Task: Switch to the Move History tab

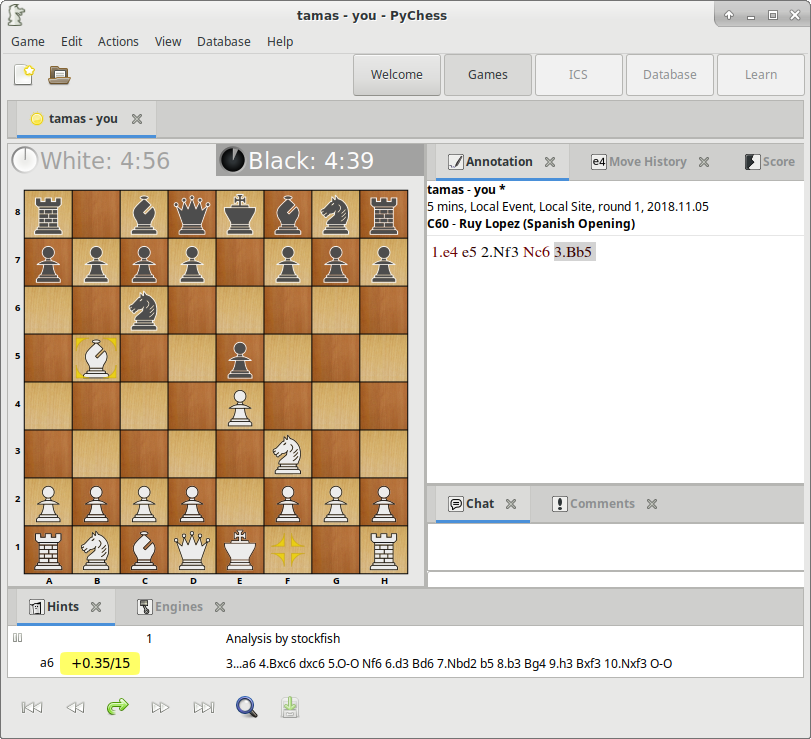Action: tap(648, 161)
